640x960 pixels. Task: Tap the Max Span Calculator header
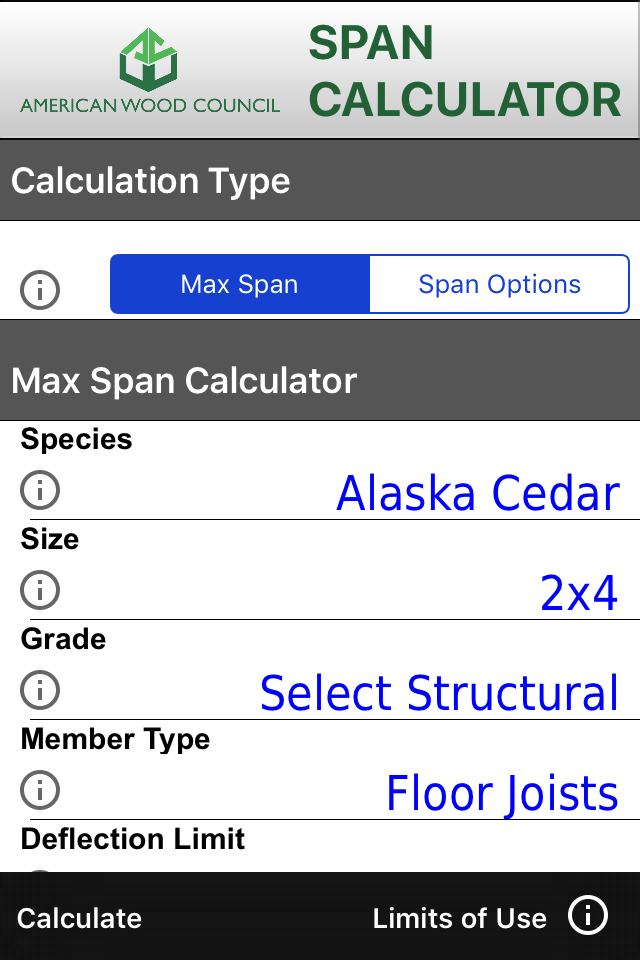pos(184,381)
